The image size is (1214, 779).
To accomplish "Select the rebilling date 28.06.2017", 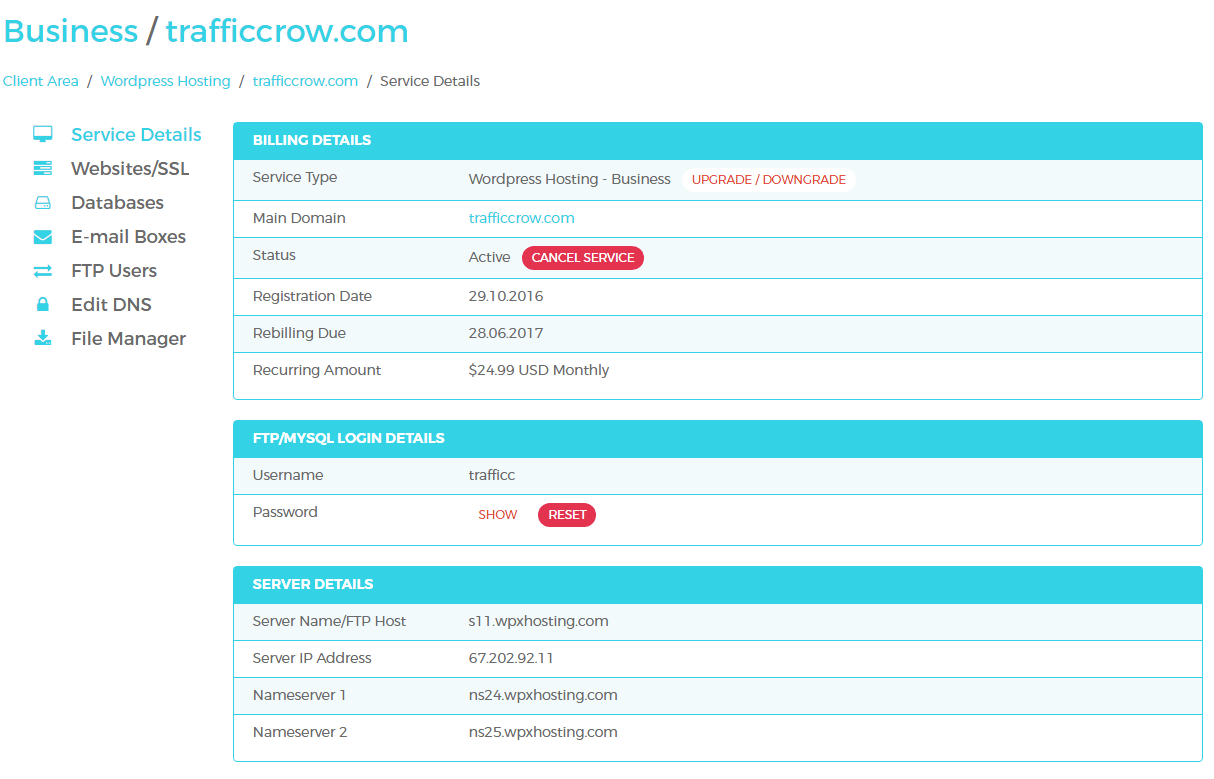I will (506, 334).
